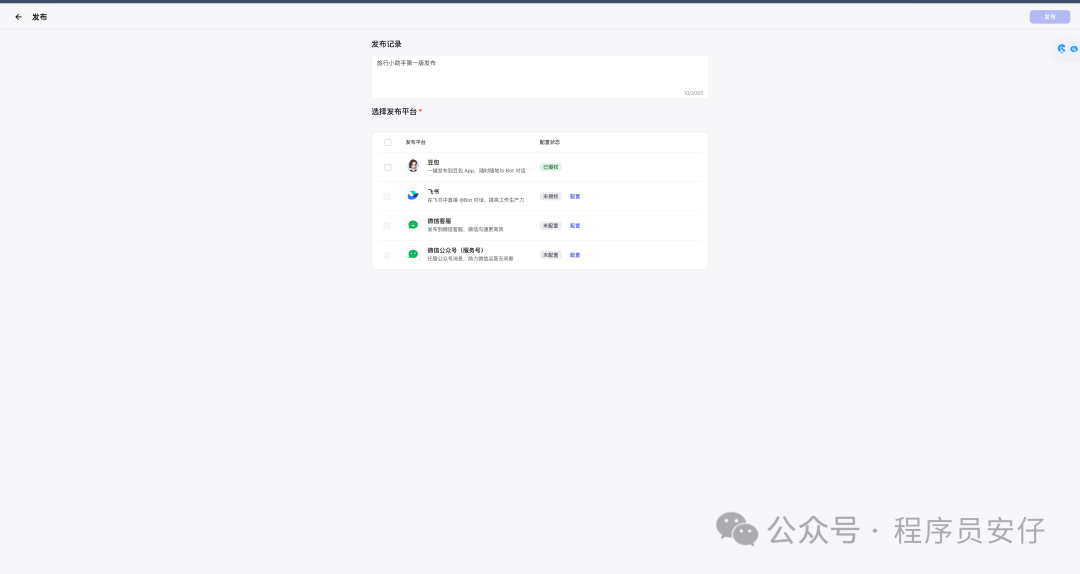Click the 豆包 avatar icon
This screenshot has width=1080, height=574.
click(413, 166)
